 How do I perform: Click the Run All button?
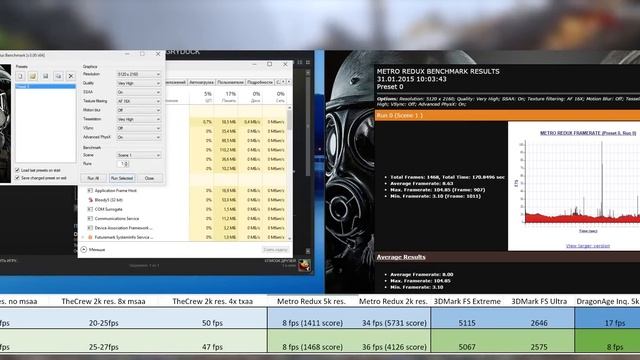[x=93, y=178]
